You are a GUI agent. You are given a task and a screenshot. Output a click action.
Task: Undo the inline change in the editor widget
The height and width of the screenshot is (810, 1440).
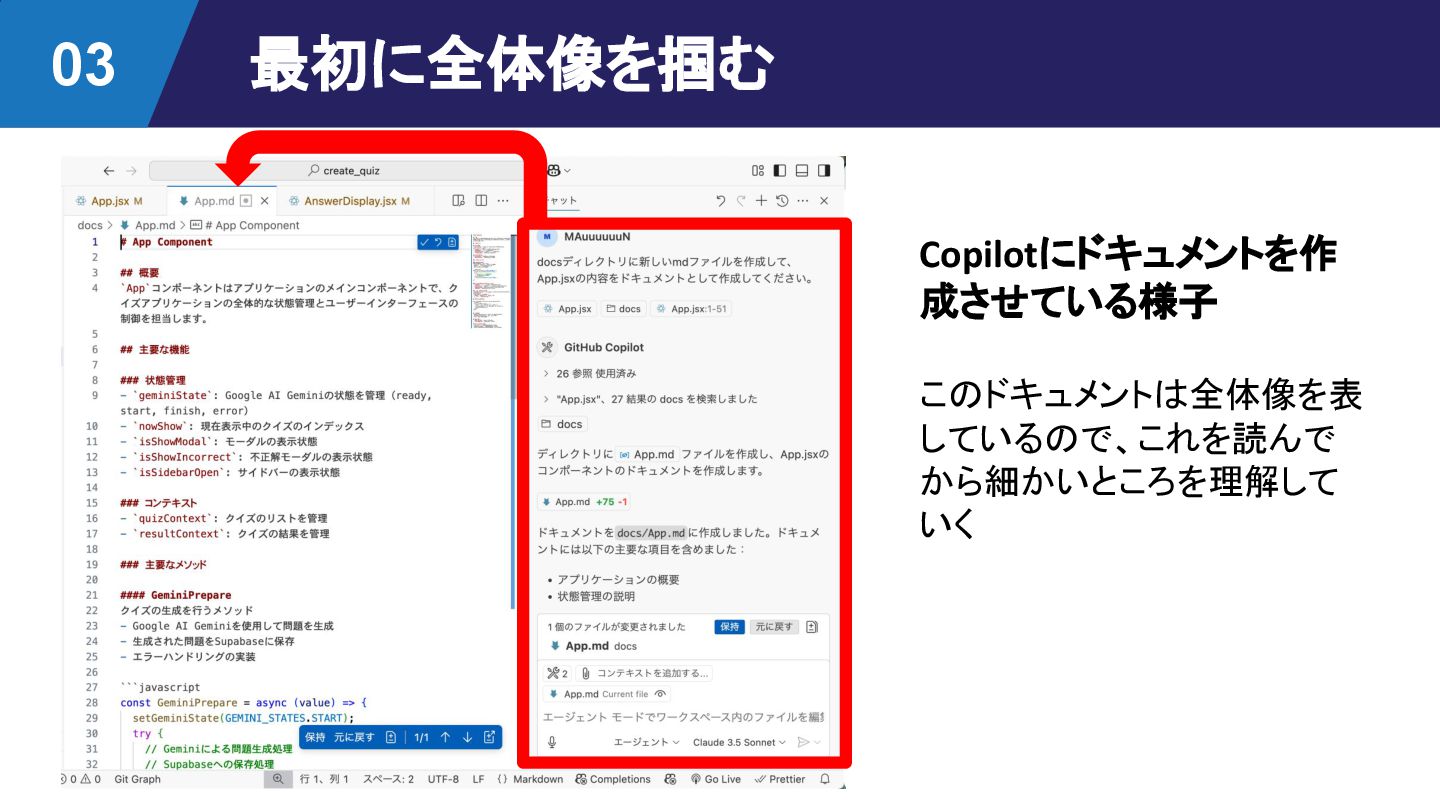[x=438, y=242]
